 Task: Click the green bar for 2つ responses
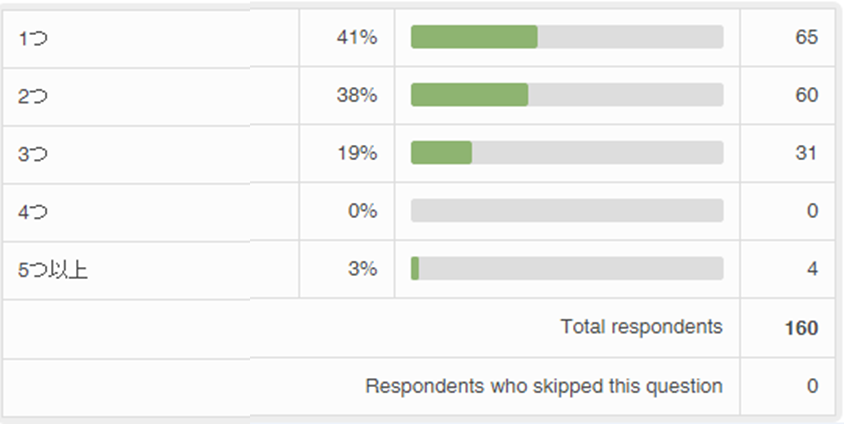tap(469, 95)
